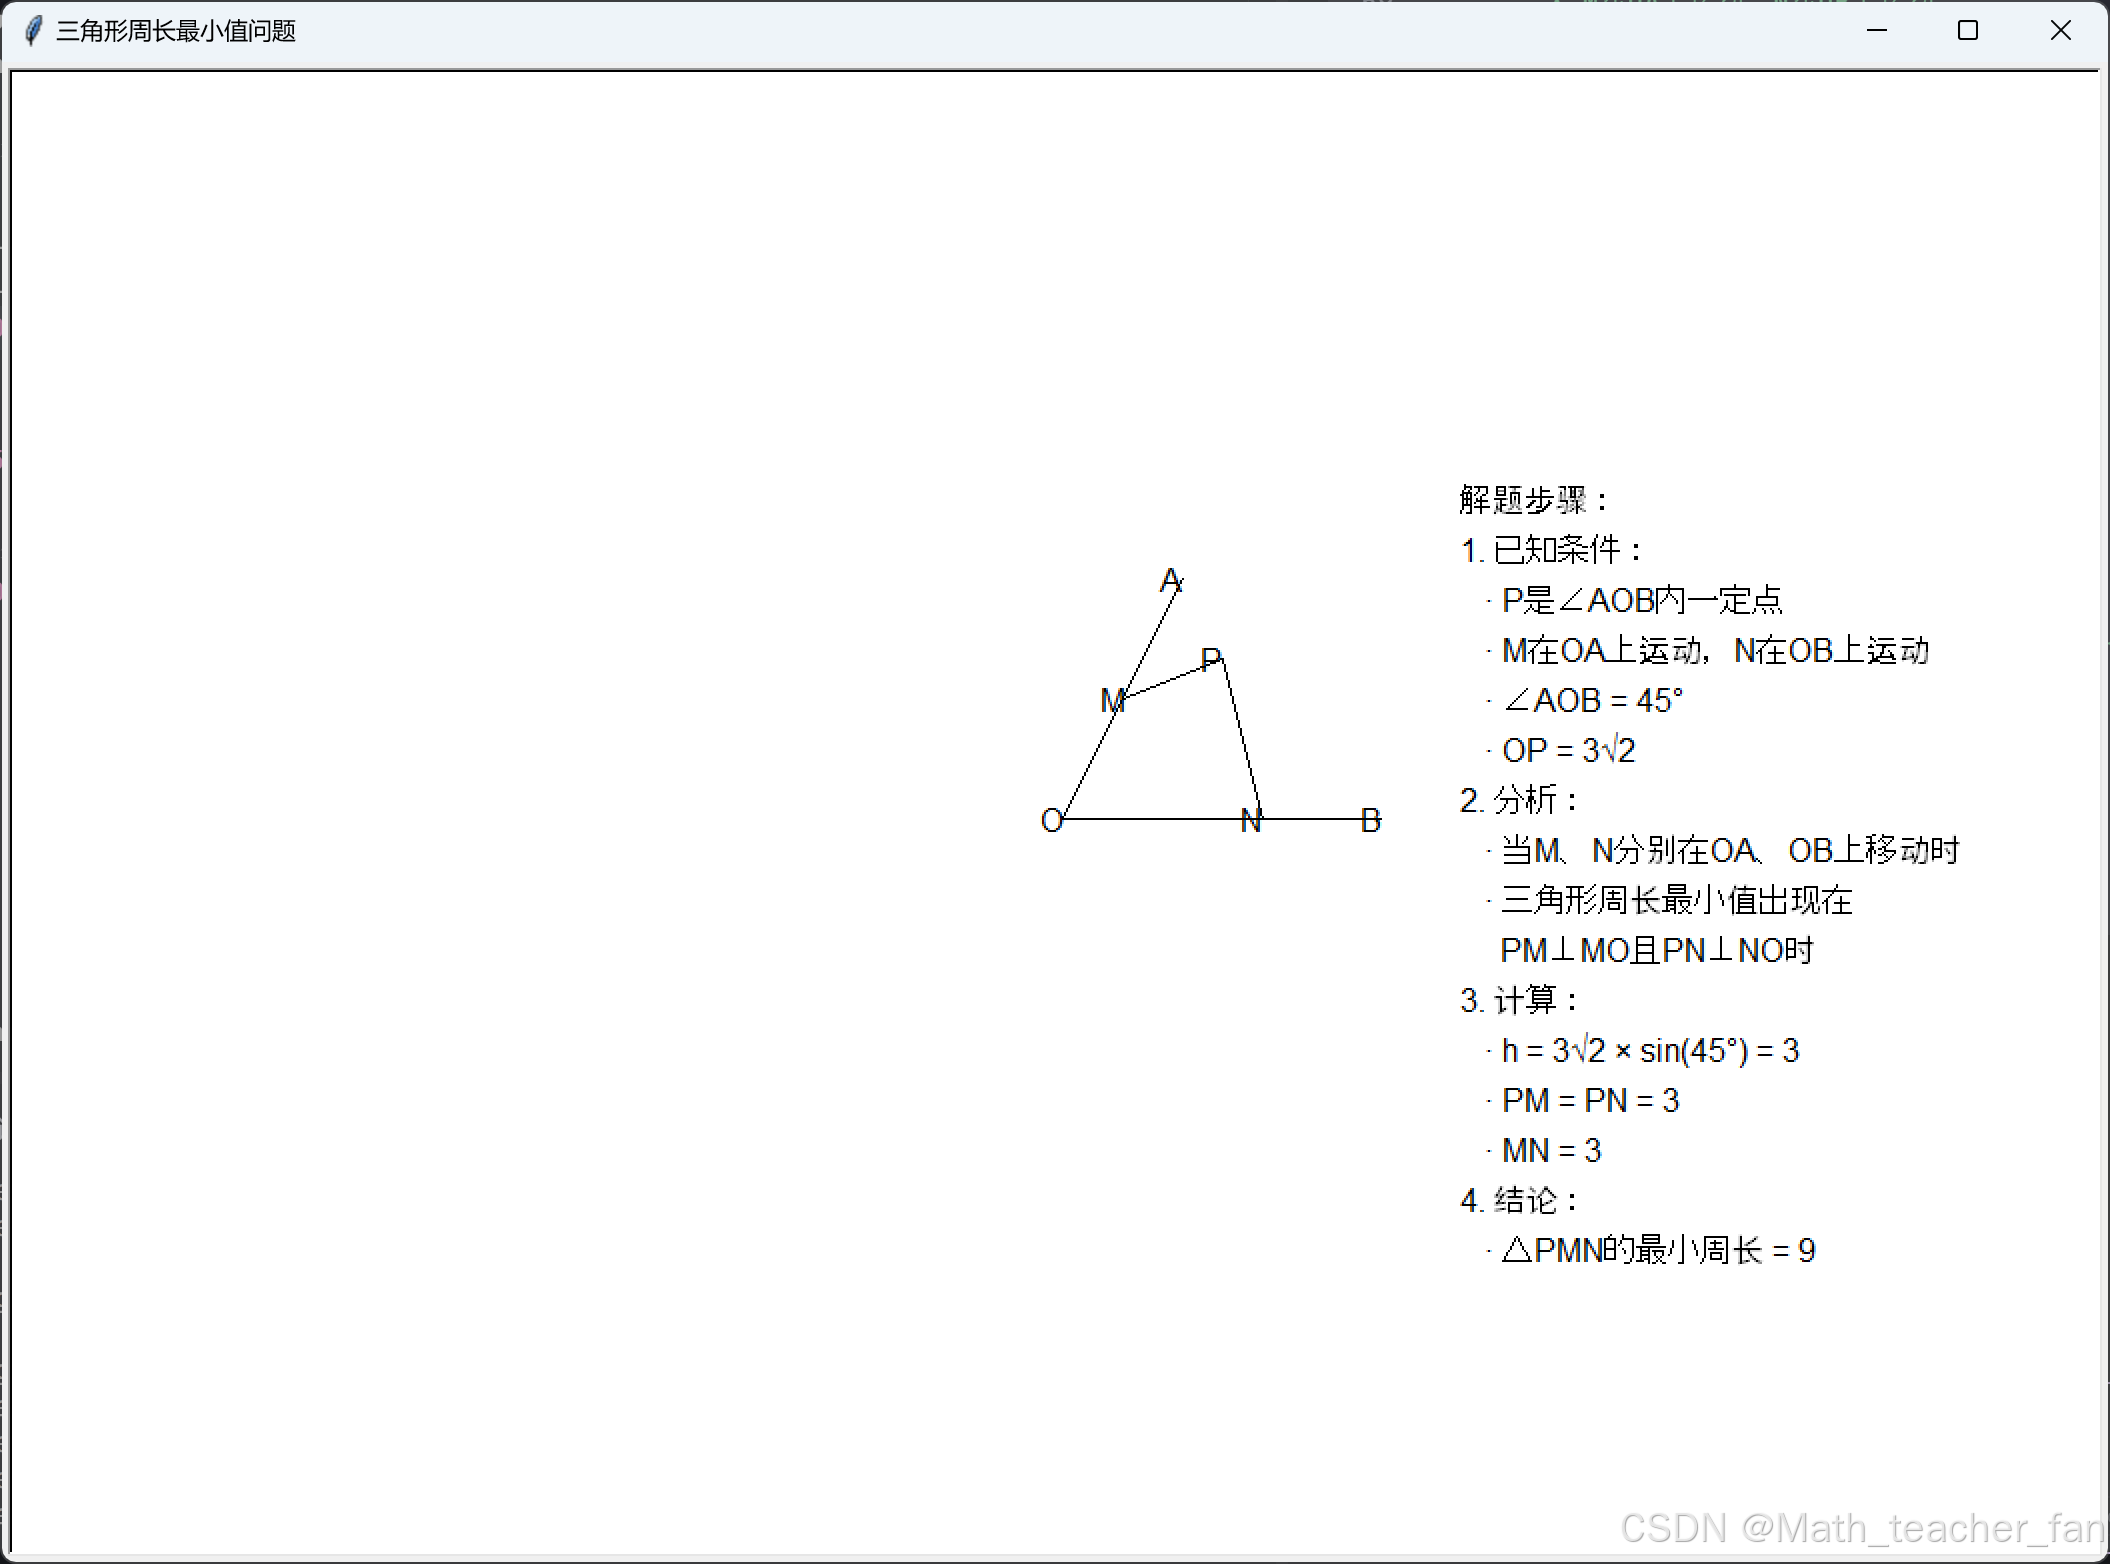Click the conclusion △PMN的最小周长 = 9
Viewport: 2110px width, 1564px height.
1658,1250
